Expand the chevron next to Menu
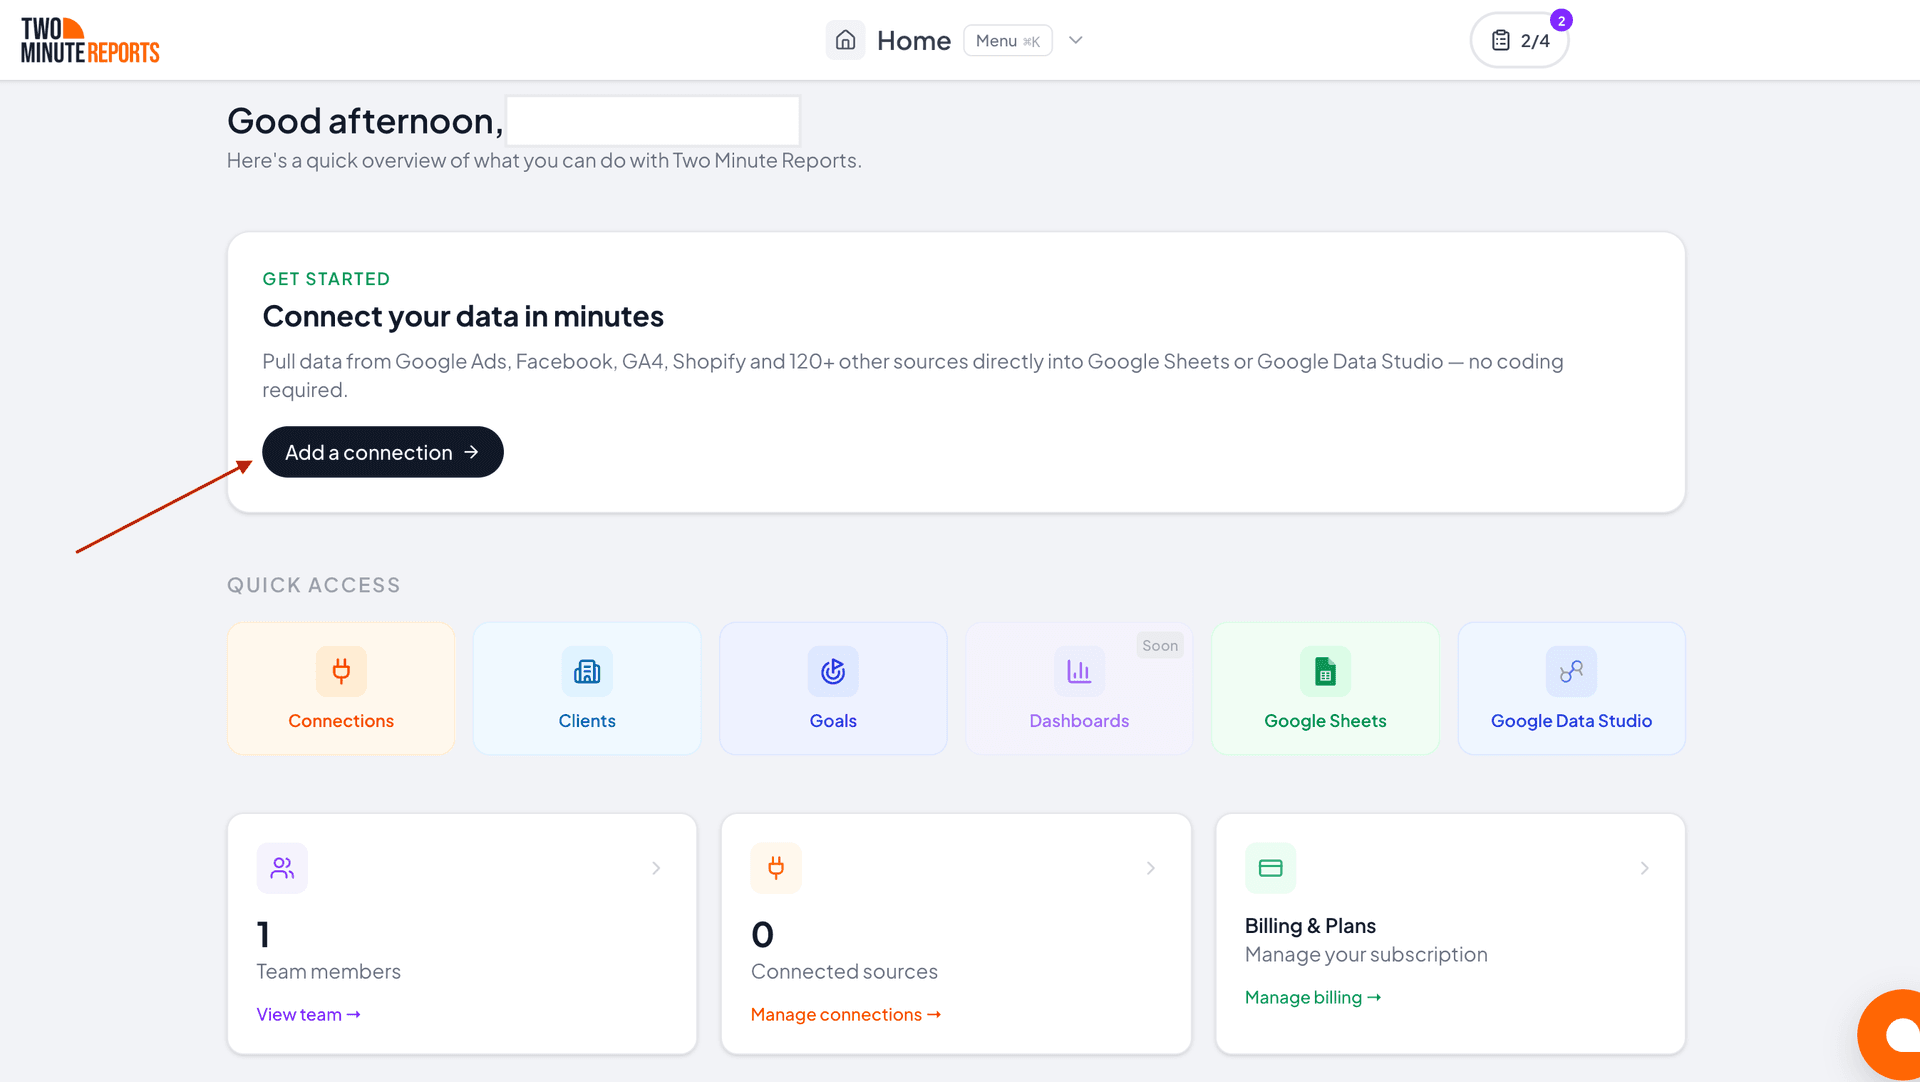The height and width of the screenshot is (1082, 1920). pyautogui.click(x=1076, y=40)
